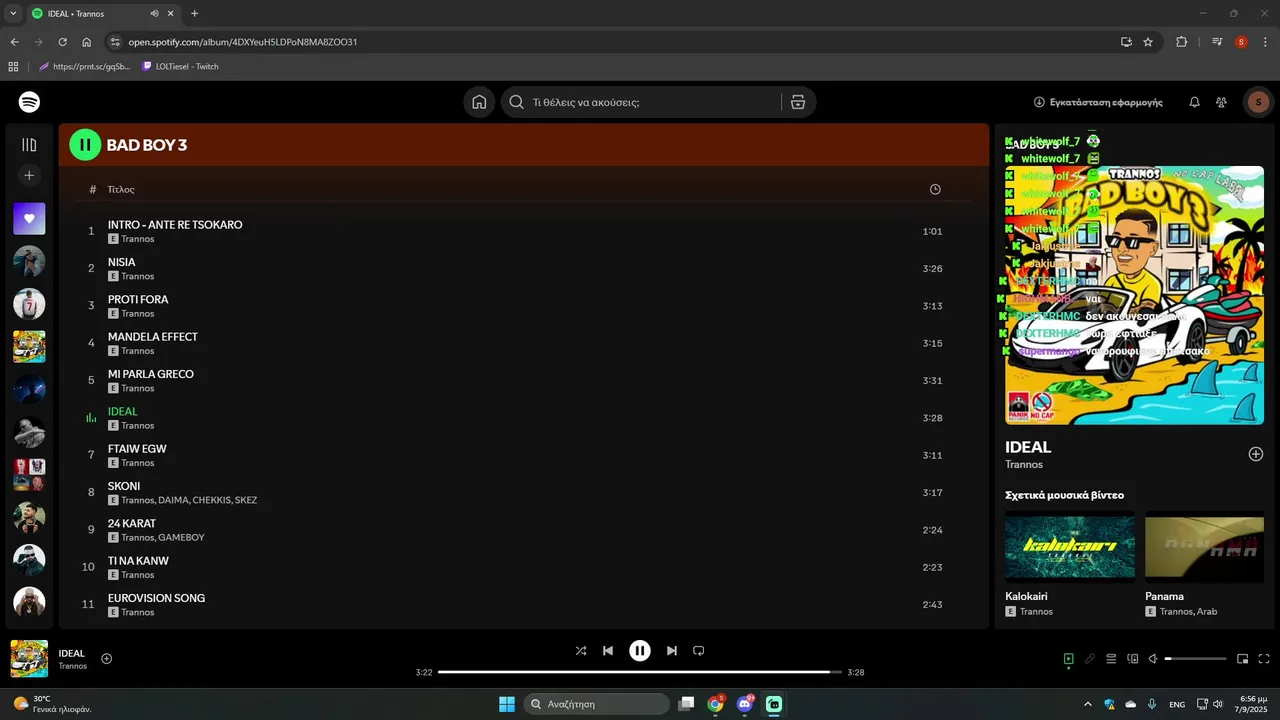The width and height of the screenshot is (1280, 720).
Task: Select the MI PARLA GRECO track
Action: (x=524, y=380)
